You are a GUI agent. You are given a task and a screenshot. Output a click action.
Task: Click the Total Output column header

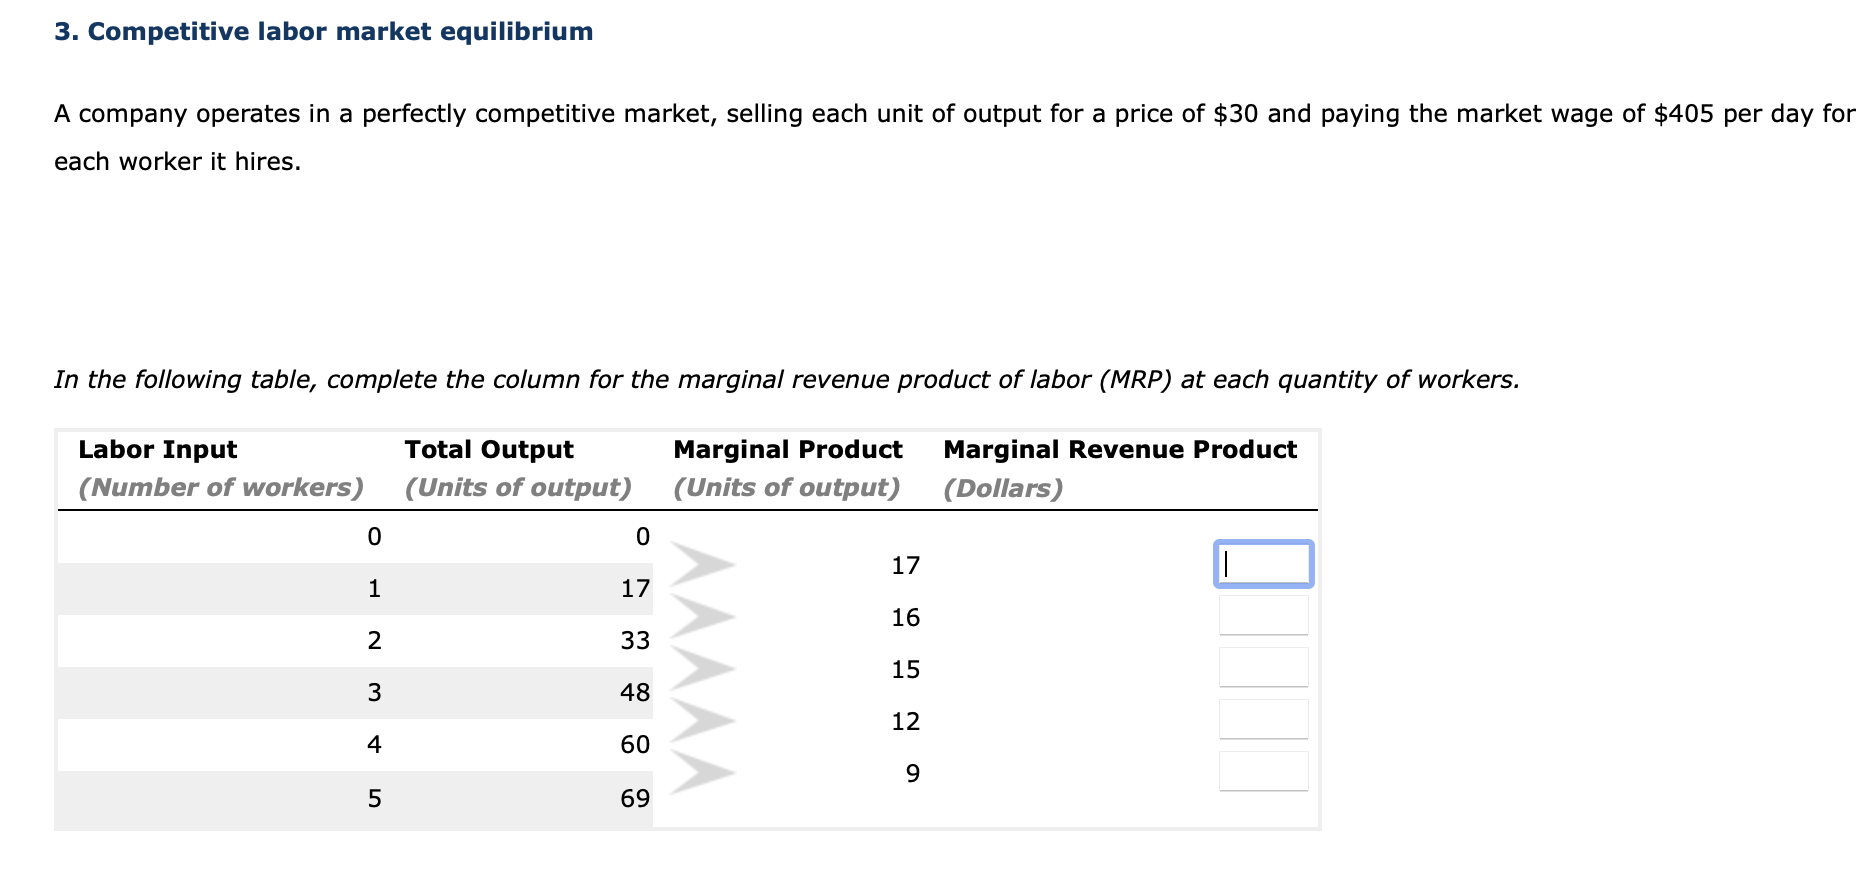pyautogui.click(x=488, y=449)
